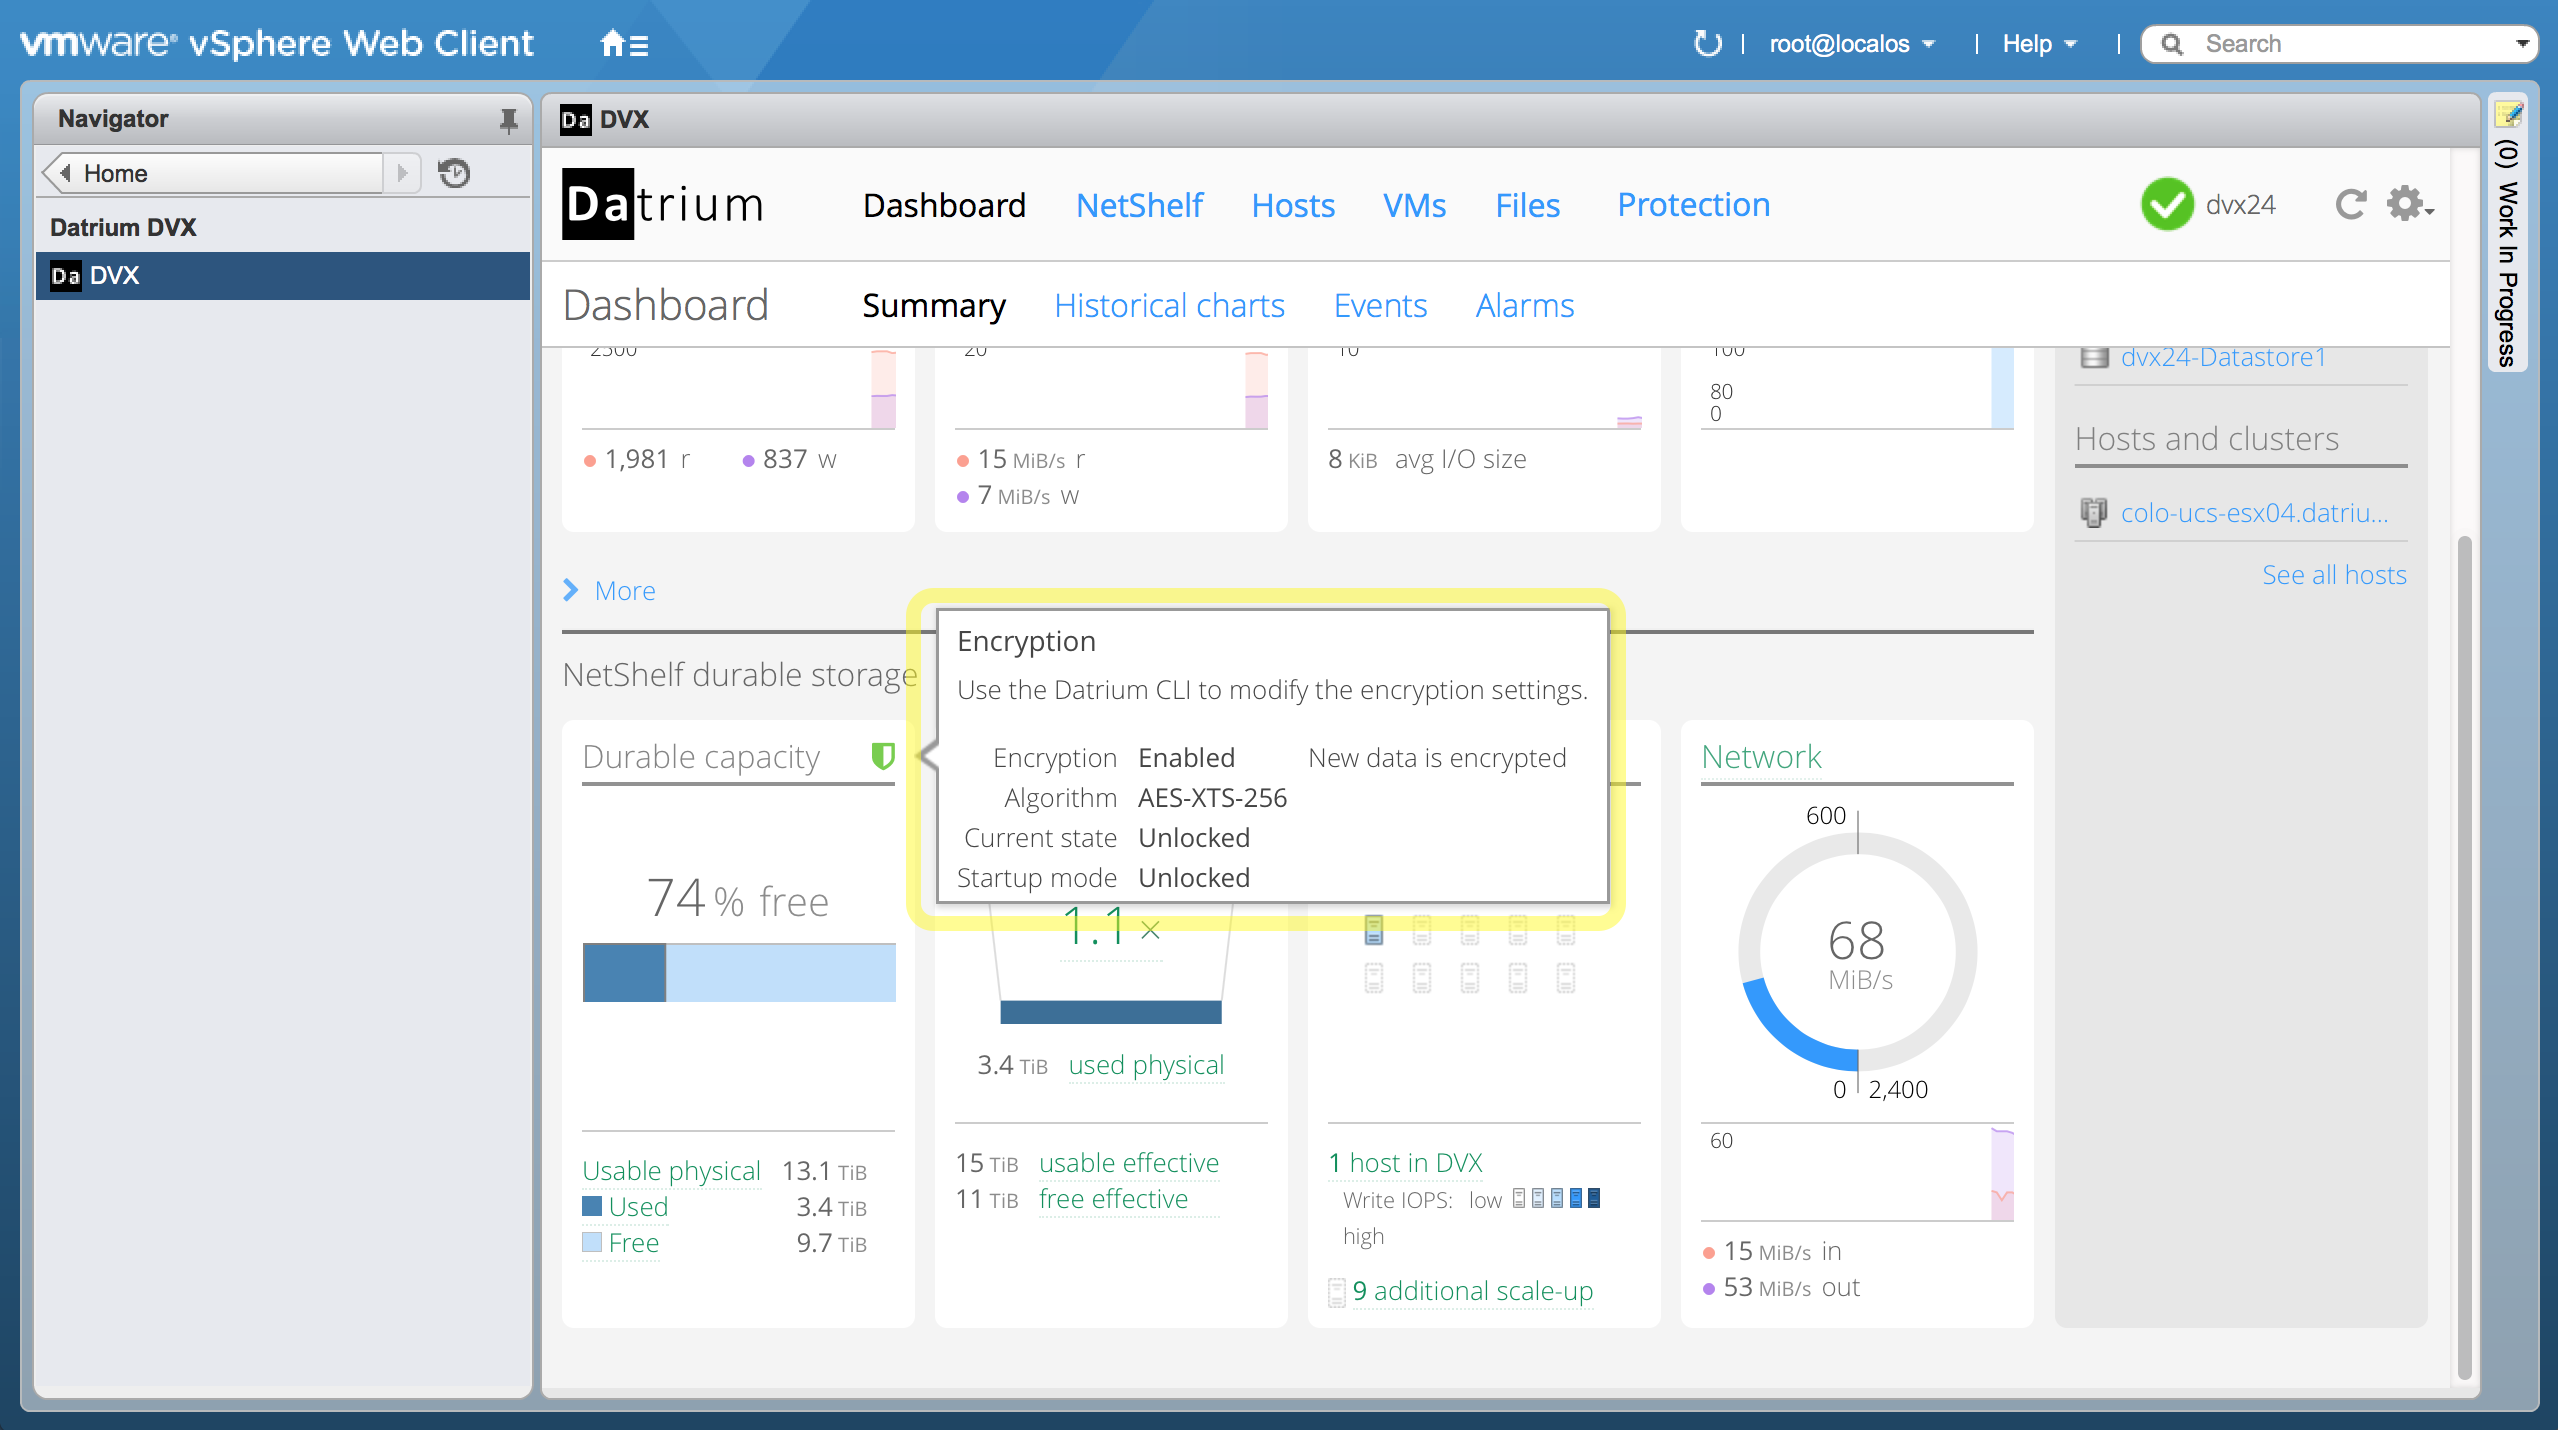This screenshot has width=2558, height=1430.
Task: View Historical charts
Action: click(x=1169, y=305)
